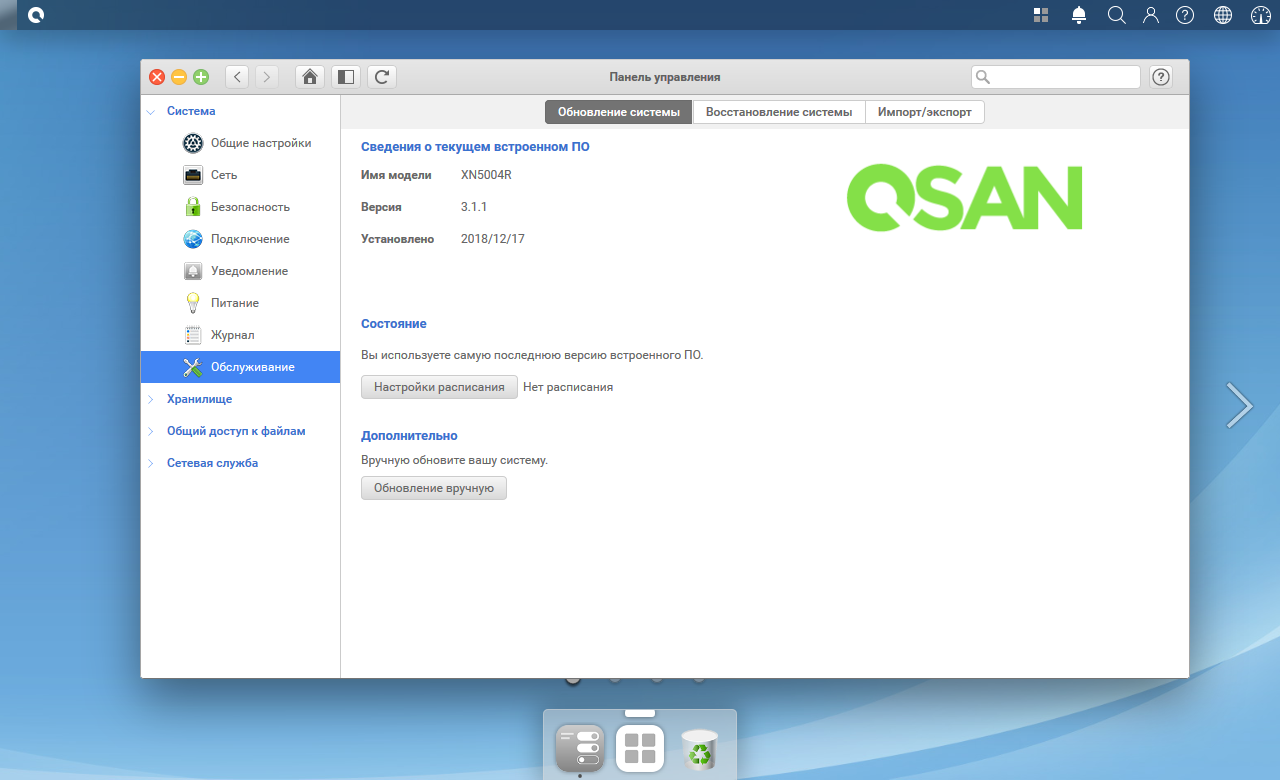
Task: Navigate forward with the right arrow
Action: [267, 76]
